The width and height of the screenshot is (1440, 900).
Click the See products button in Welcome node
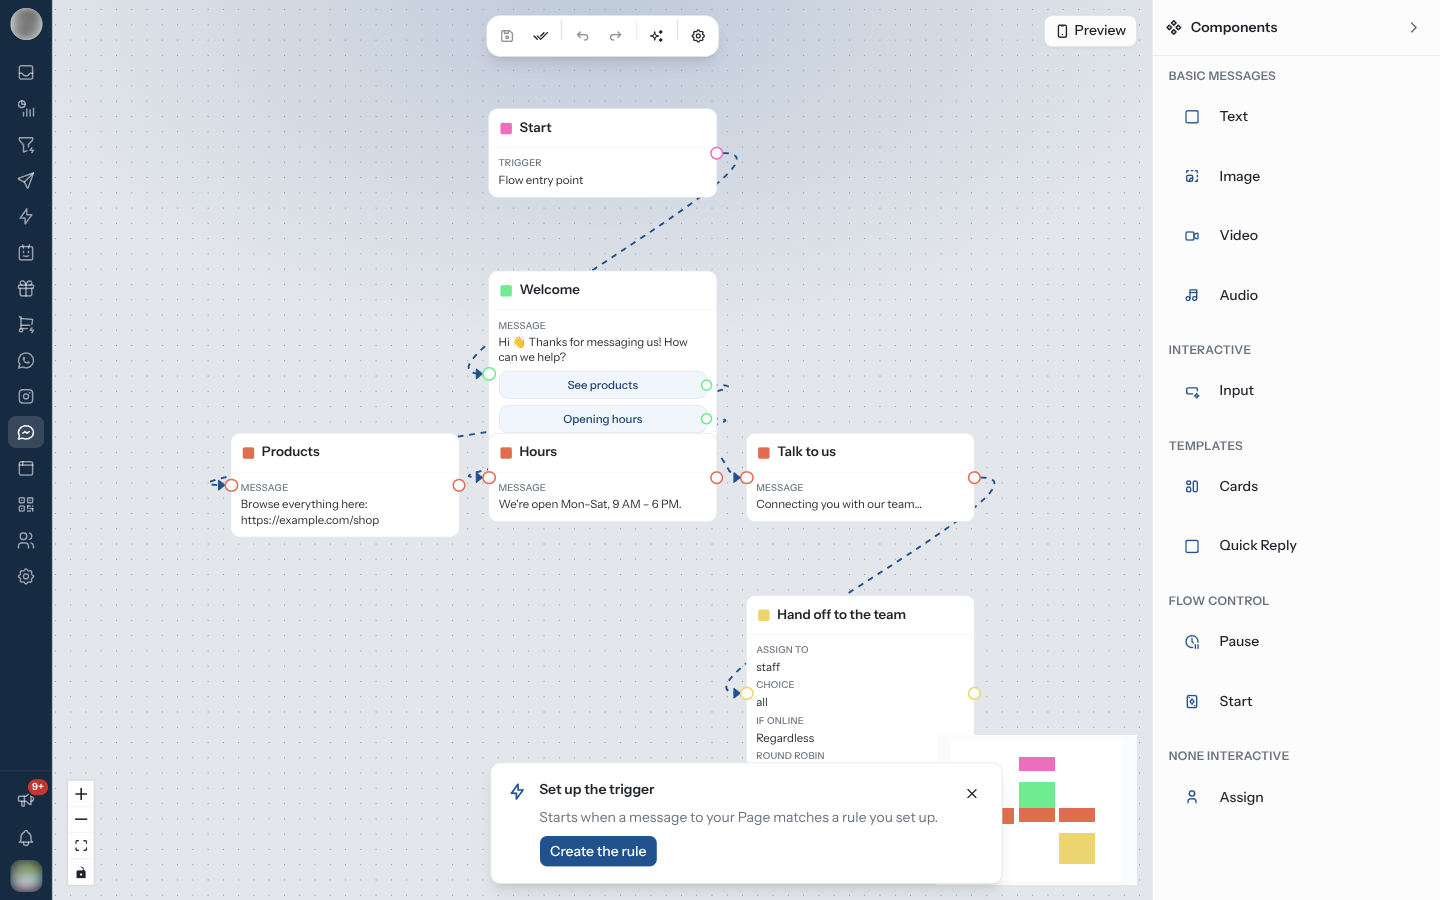(x=603, y=385)
